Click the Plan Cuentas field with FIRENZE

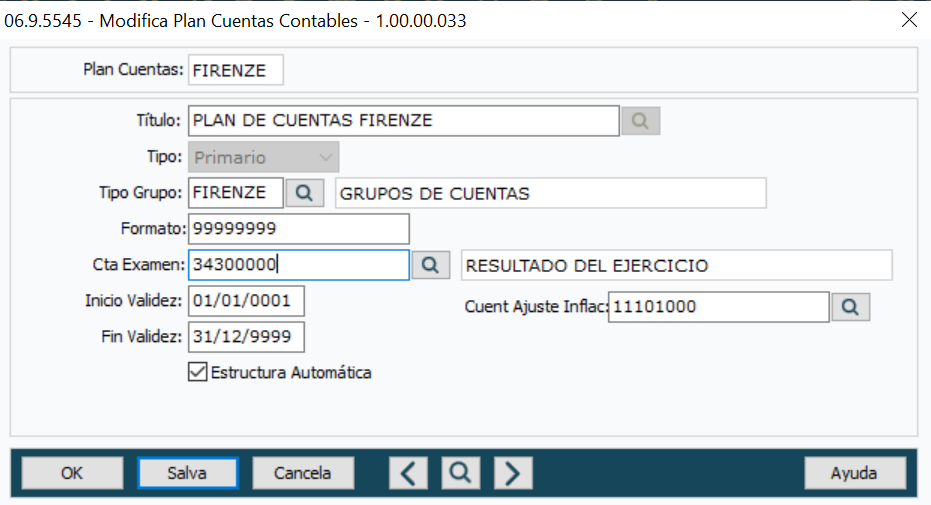tap(236, 70)
